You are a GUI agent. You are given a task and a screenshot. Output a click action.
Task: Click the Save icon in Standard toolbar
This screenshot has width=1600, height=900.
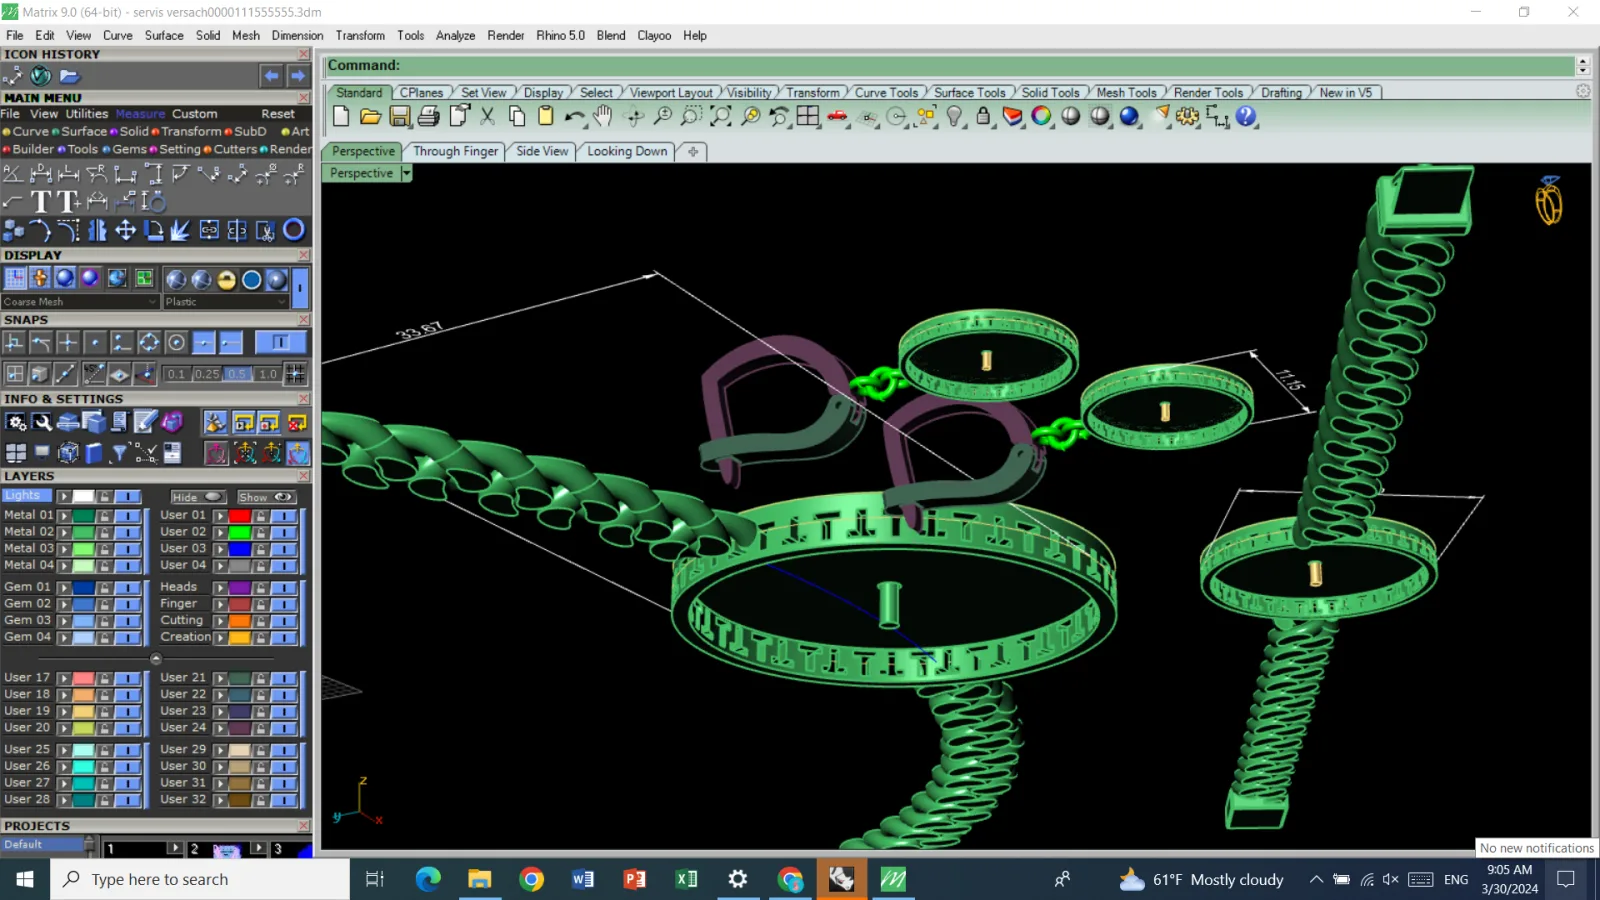point(400,116)
